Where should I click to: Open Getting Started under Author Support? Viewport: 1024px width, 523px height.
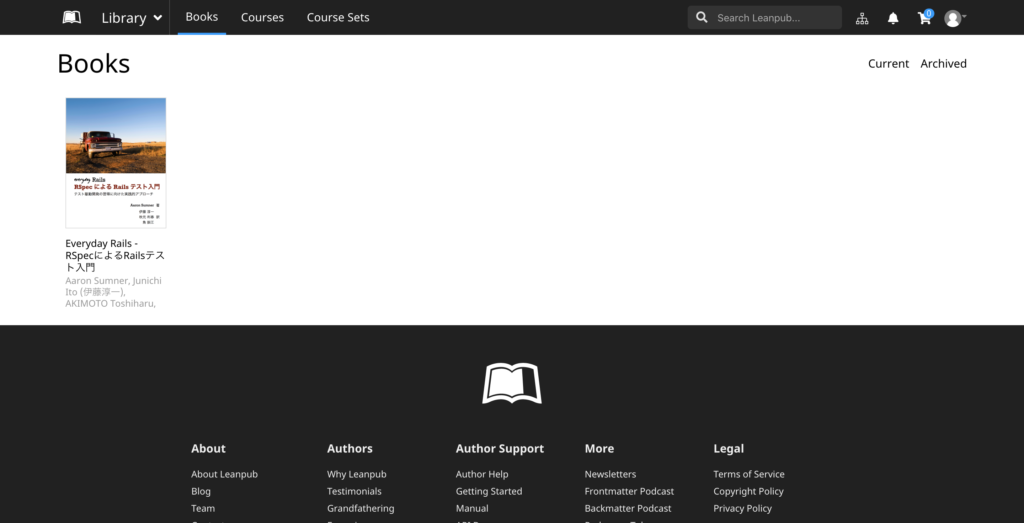pos(488,491)
